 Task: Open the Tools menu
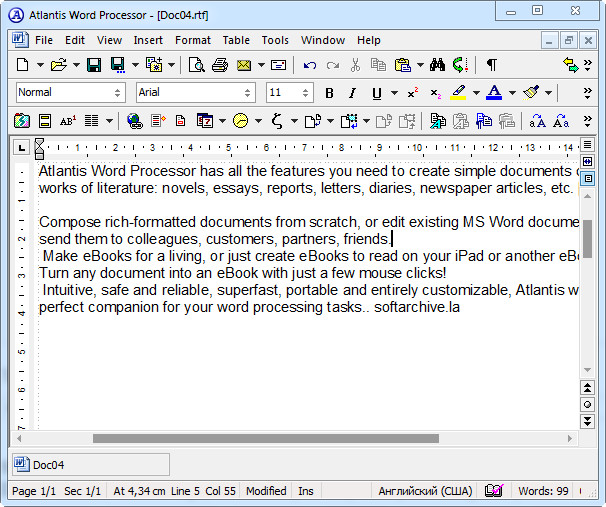(x=275, y=40)
